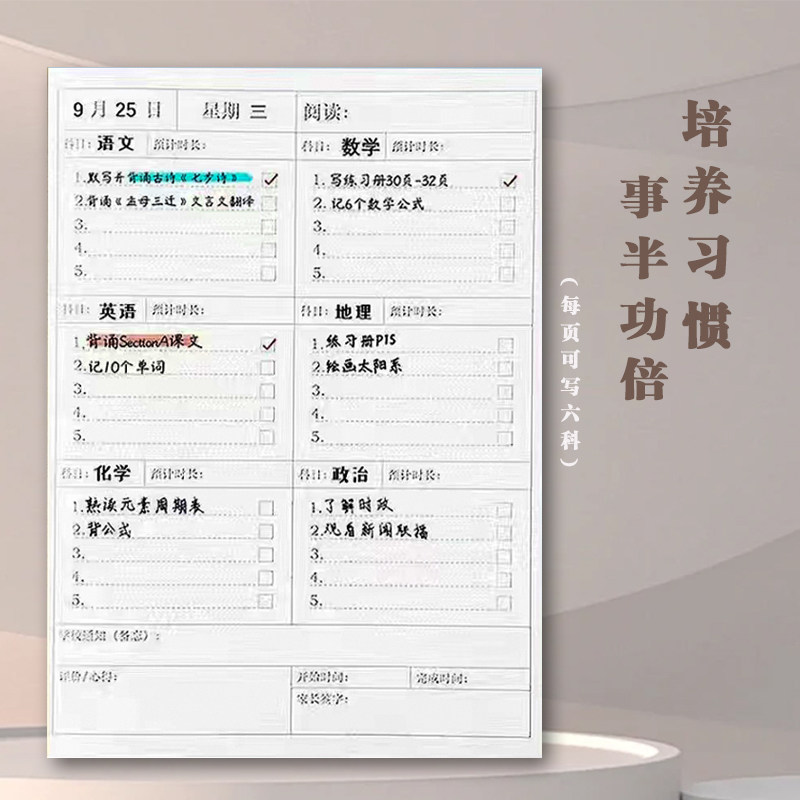
Task: Check the box for 绘画太阳系
Action: click(x=505, y=368)
